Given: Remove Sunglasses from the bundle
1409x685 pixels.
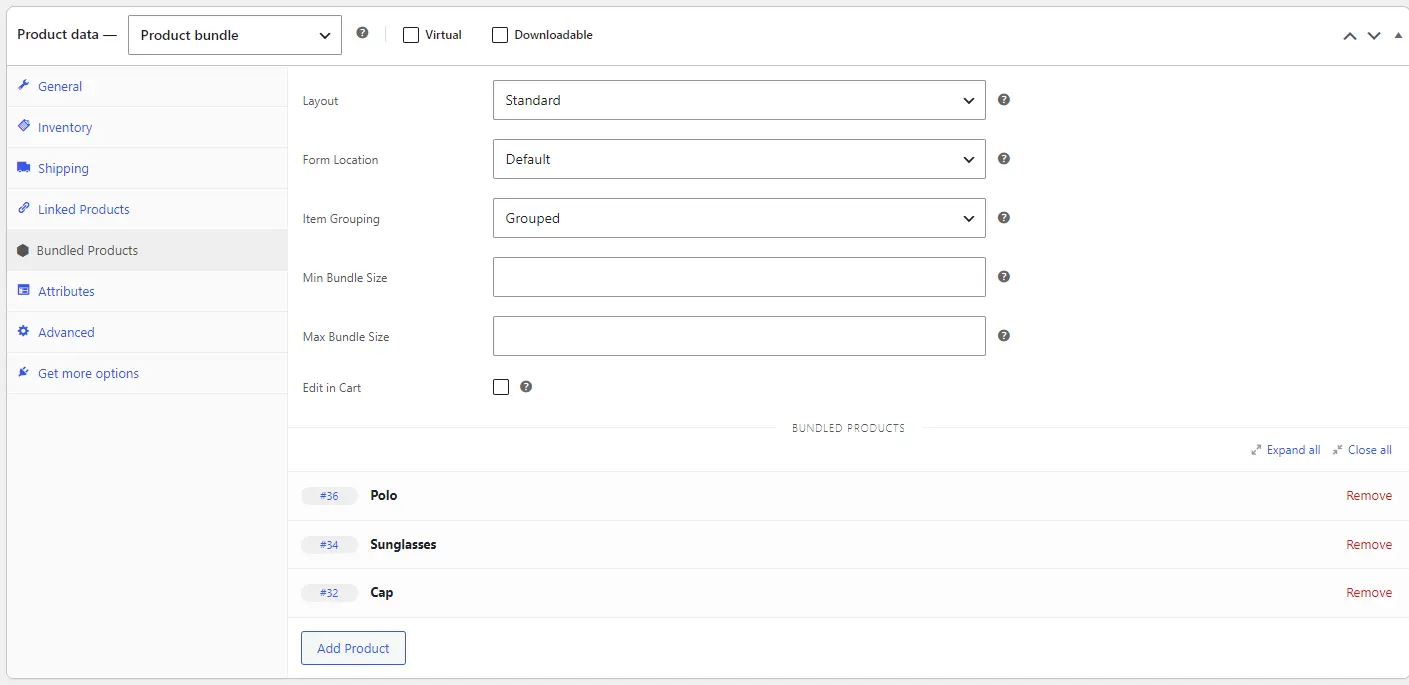Looking at the screenshot, I should (1369, 545).
